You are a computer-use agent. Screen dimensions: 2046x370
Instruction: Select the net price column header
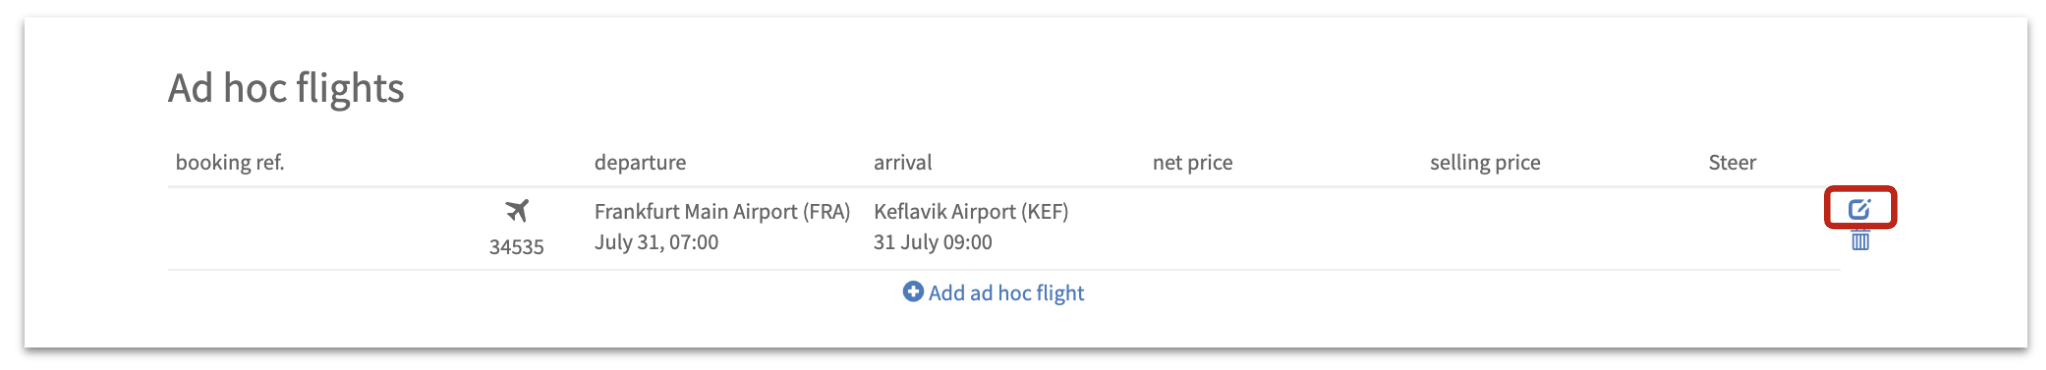coord(1192,162)
